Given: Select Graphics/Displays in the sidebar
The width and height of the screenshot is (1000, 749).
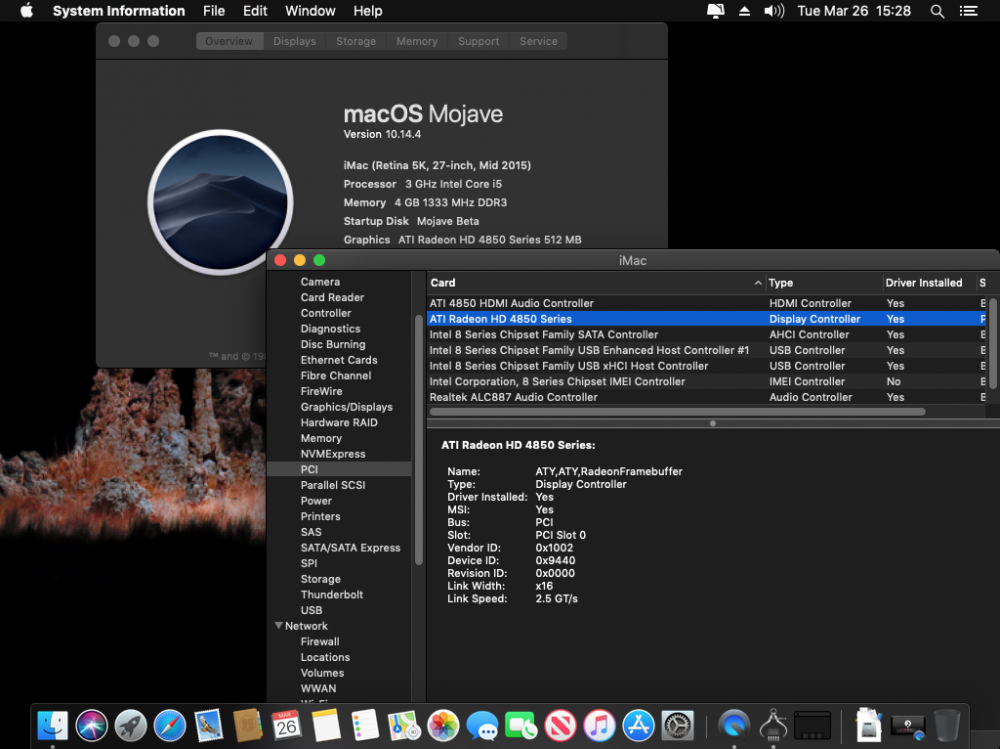Looking at the screenshot, I should 347,407.
